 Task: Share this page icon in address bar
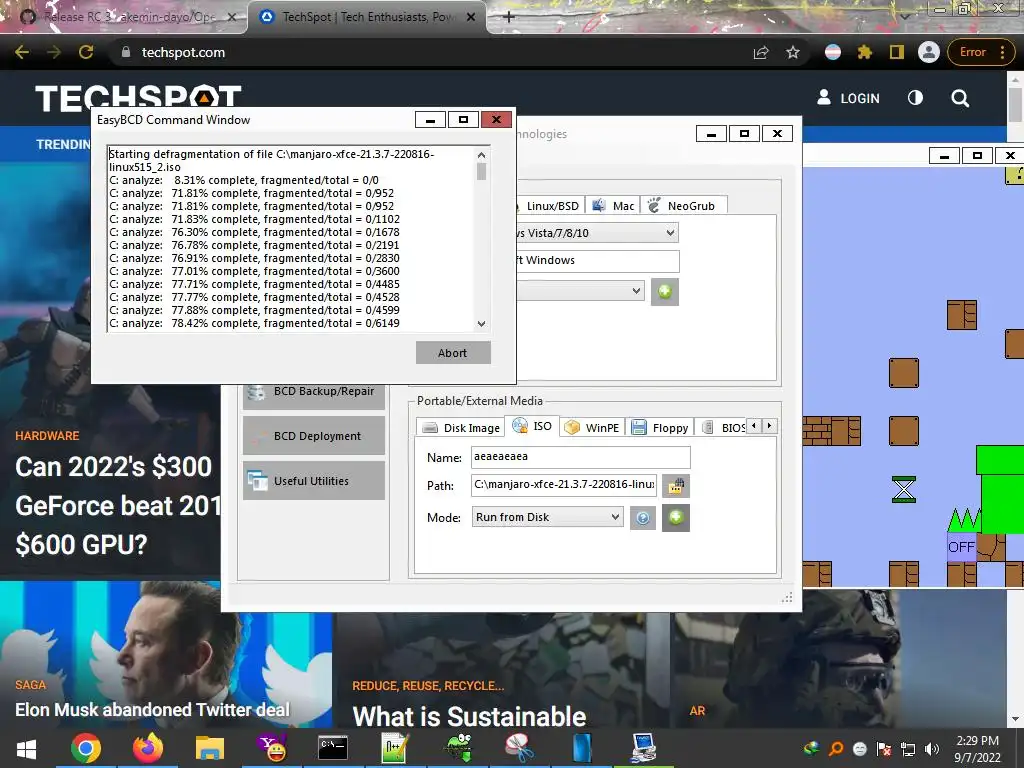click(x=761, y=52)
